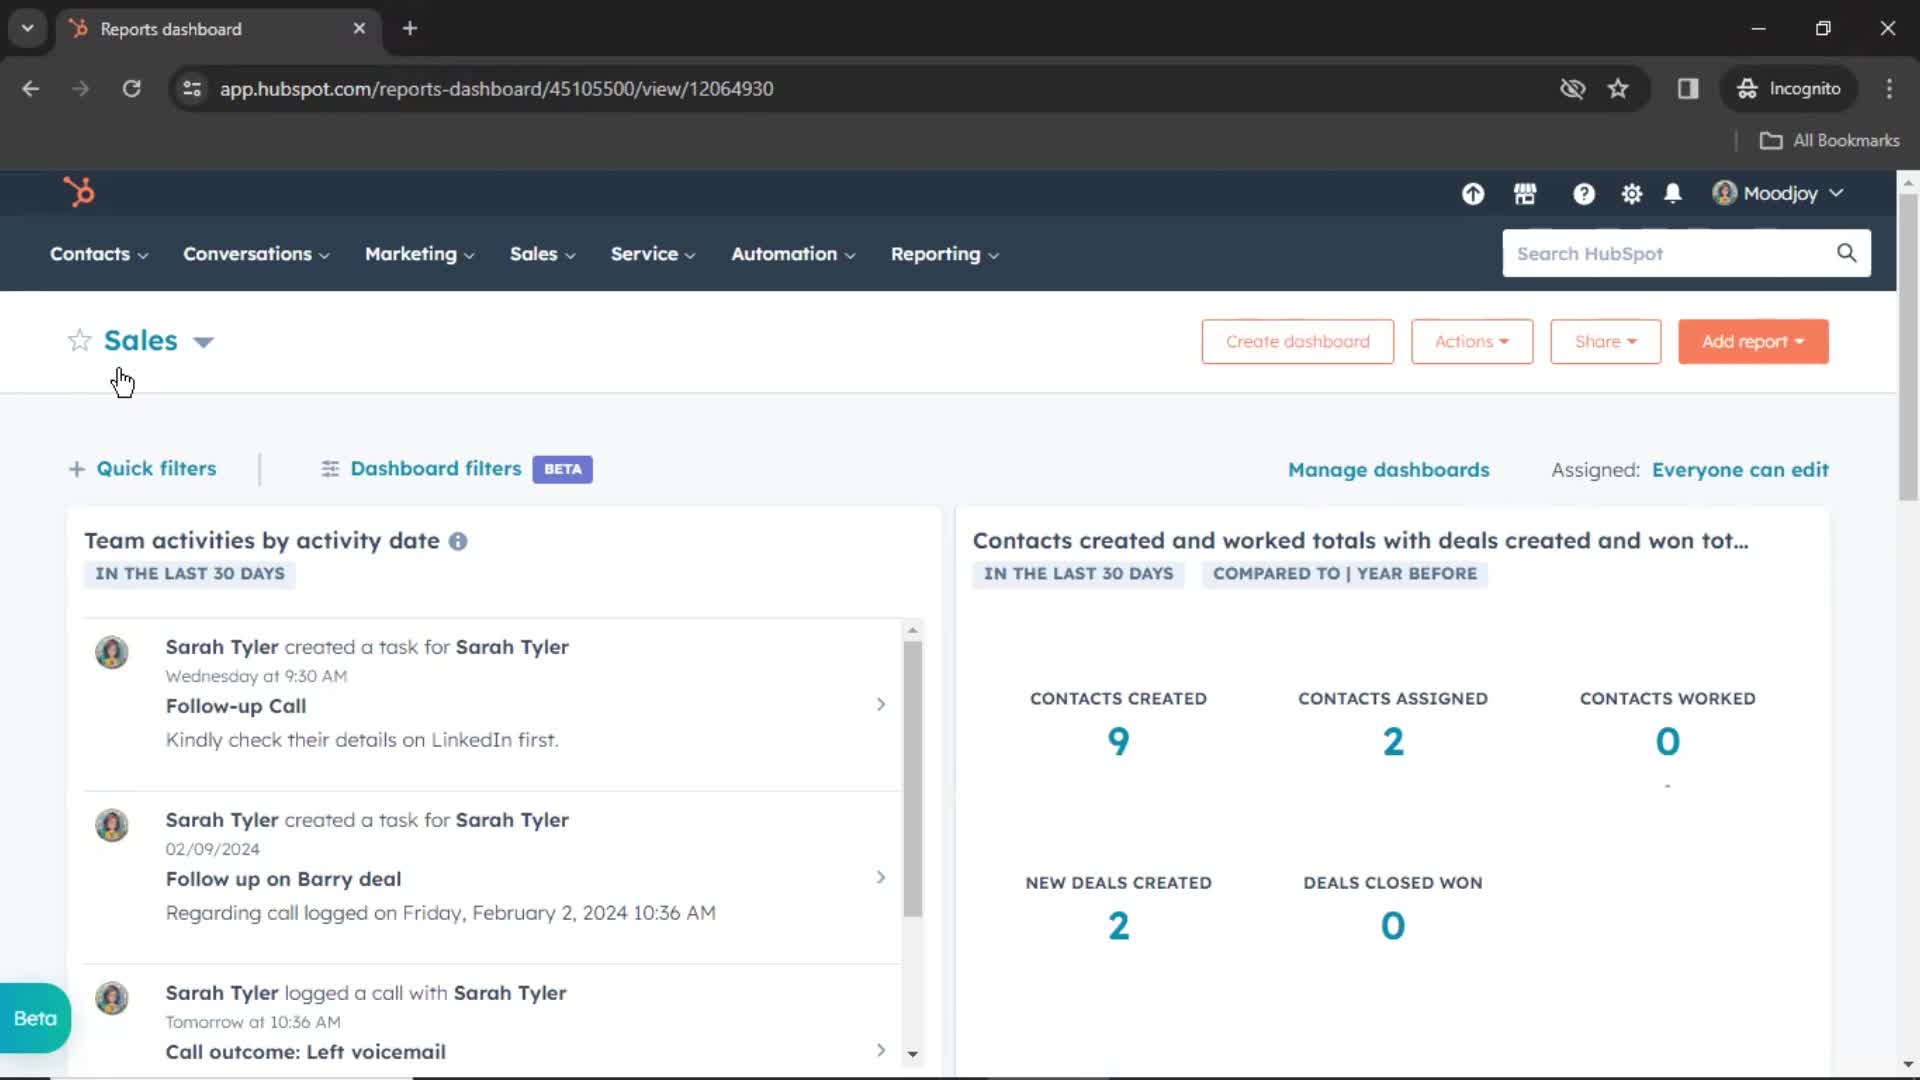
Task: Open notifications bell icon
Action: [x=1672, y=194]
